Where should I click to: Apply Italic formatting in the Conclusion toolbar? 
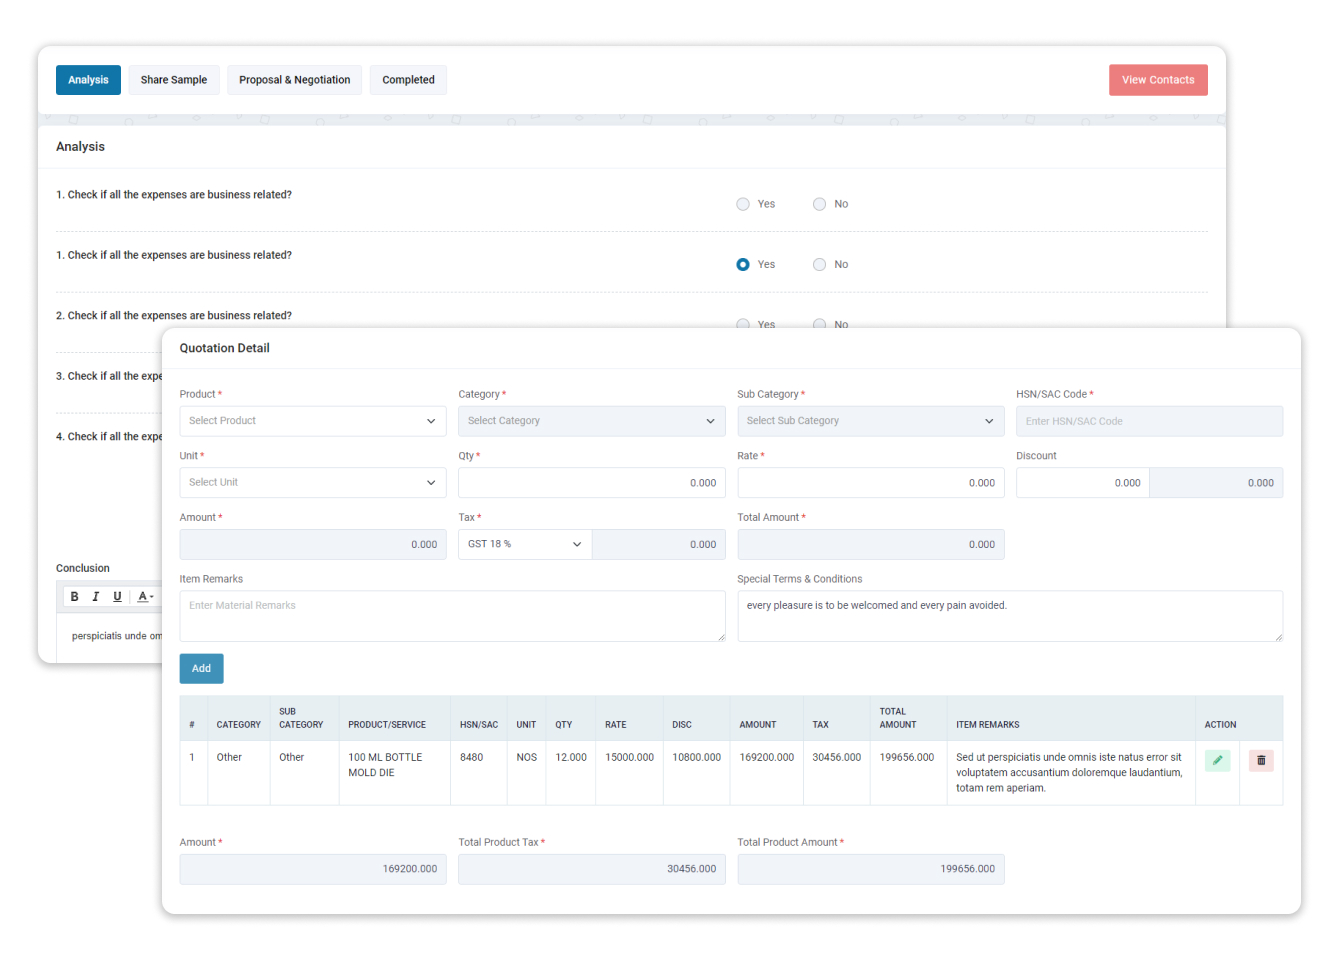pos(96,596)
